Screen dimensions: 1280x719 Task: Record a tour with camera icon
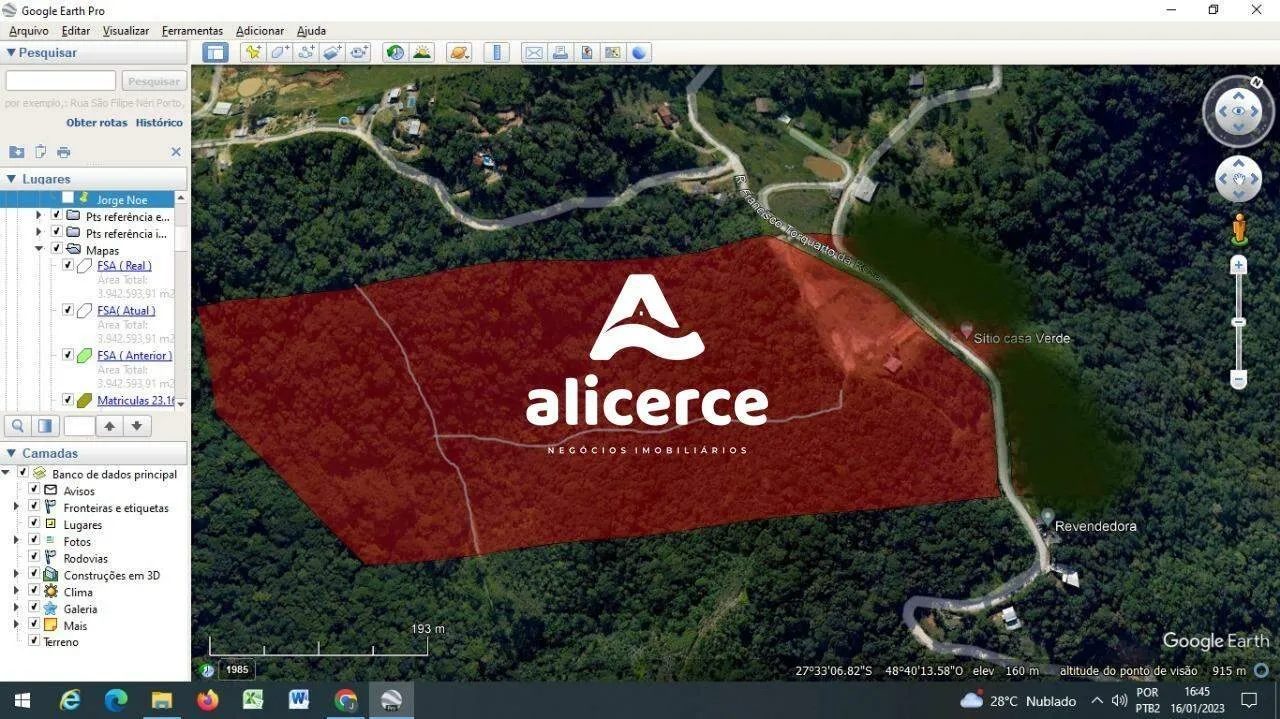coord(359,52)
